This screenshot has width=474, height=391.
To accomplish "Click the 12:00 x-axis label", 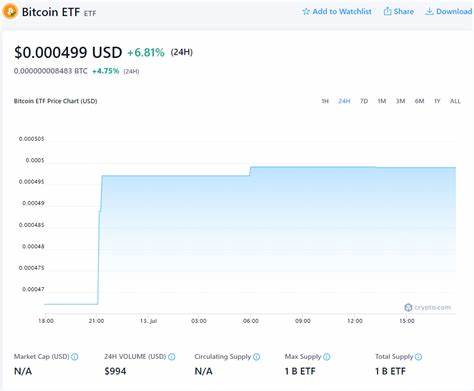I will coord(355,321).
